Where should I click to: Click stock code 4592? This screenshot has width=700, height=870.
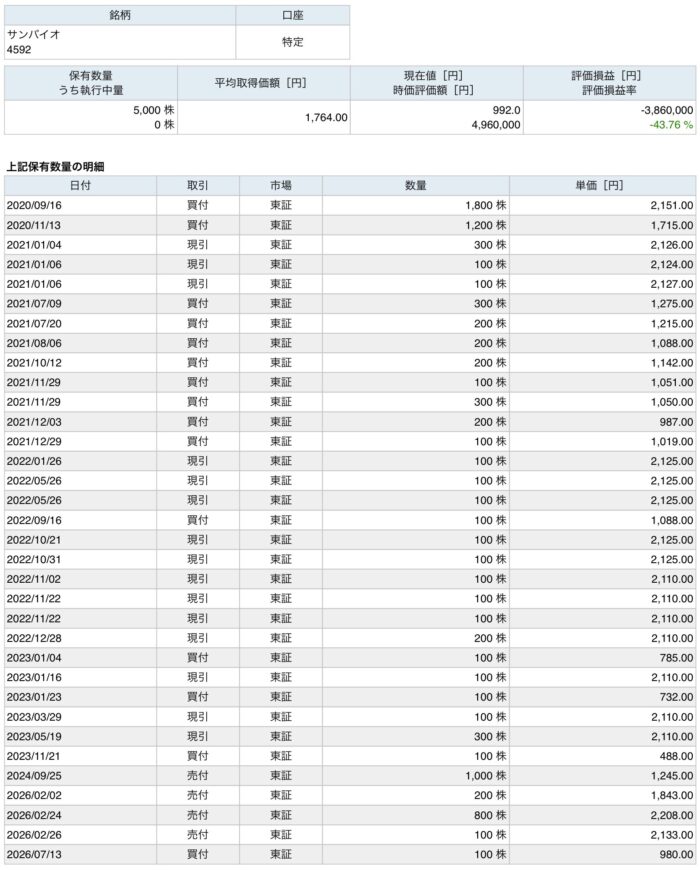[x=19, y=50]
